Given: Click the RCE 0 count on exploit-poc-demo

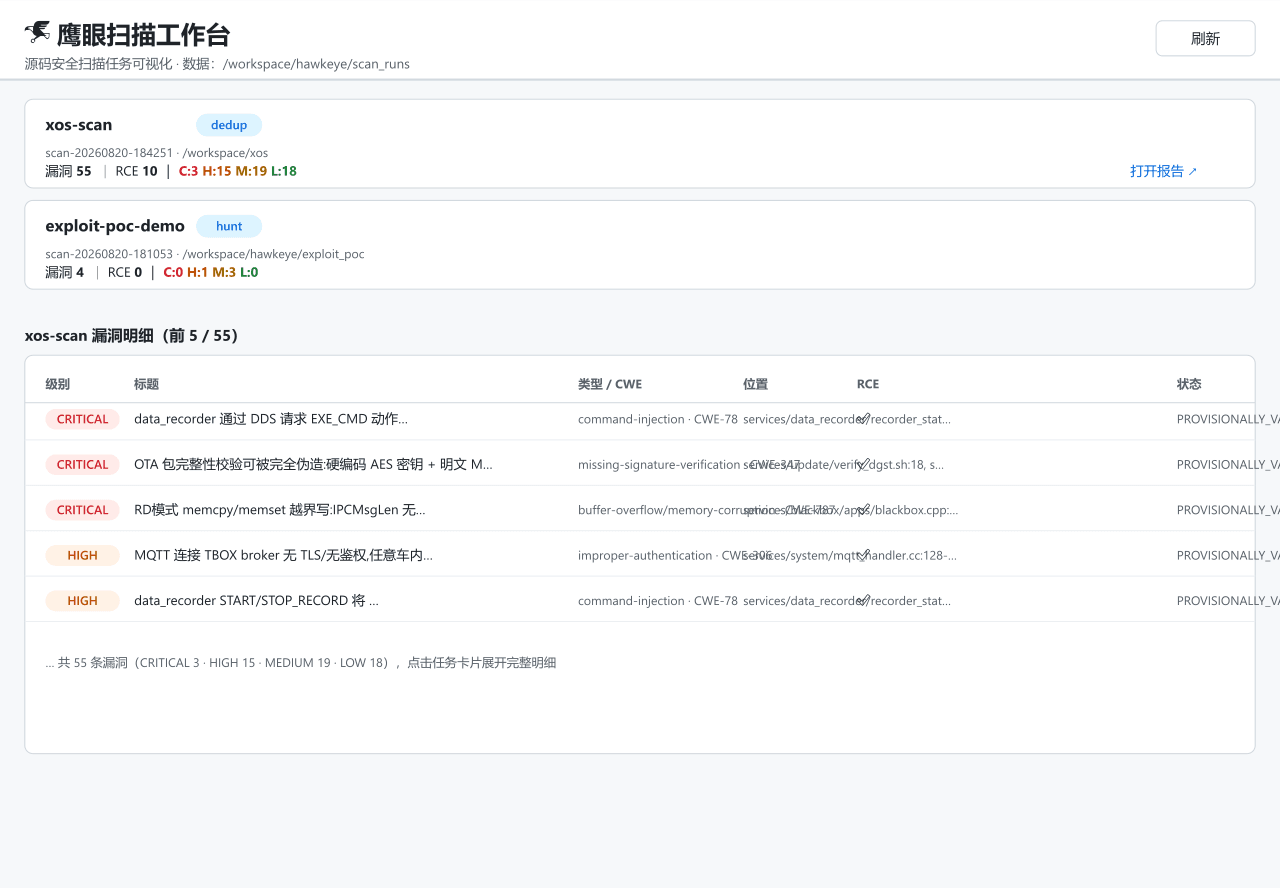Looking at the screenshot, I should point(125,272).
